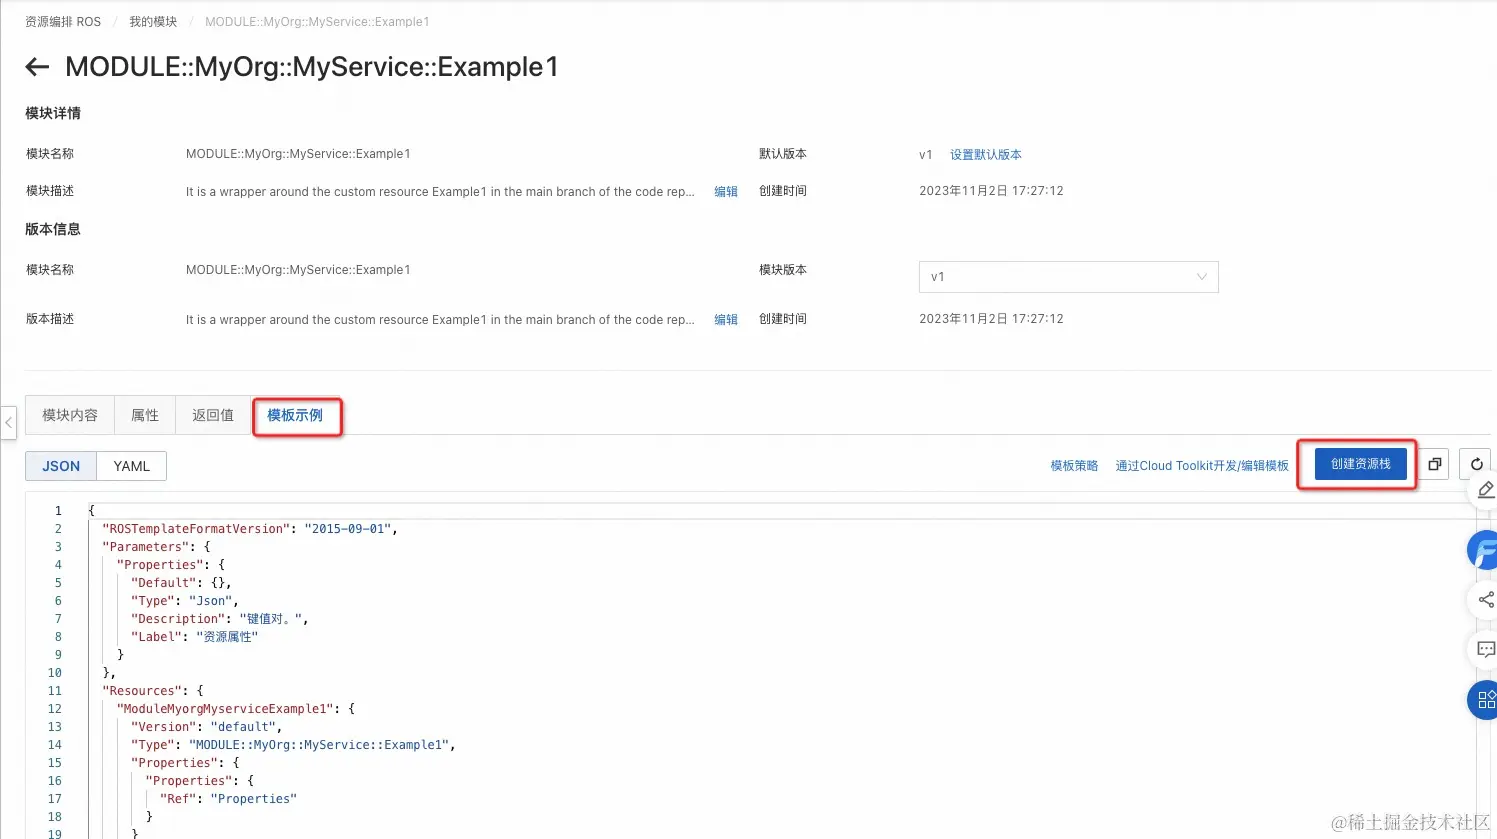The image size is (1497, 839).
Task: Go back using the left arrow
Action: point(37,67)
